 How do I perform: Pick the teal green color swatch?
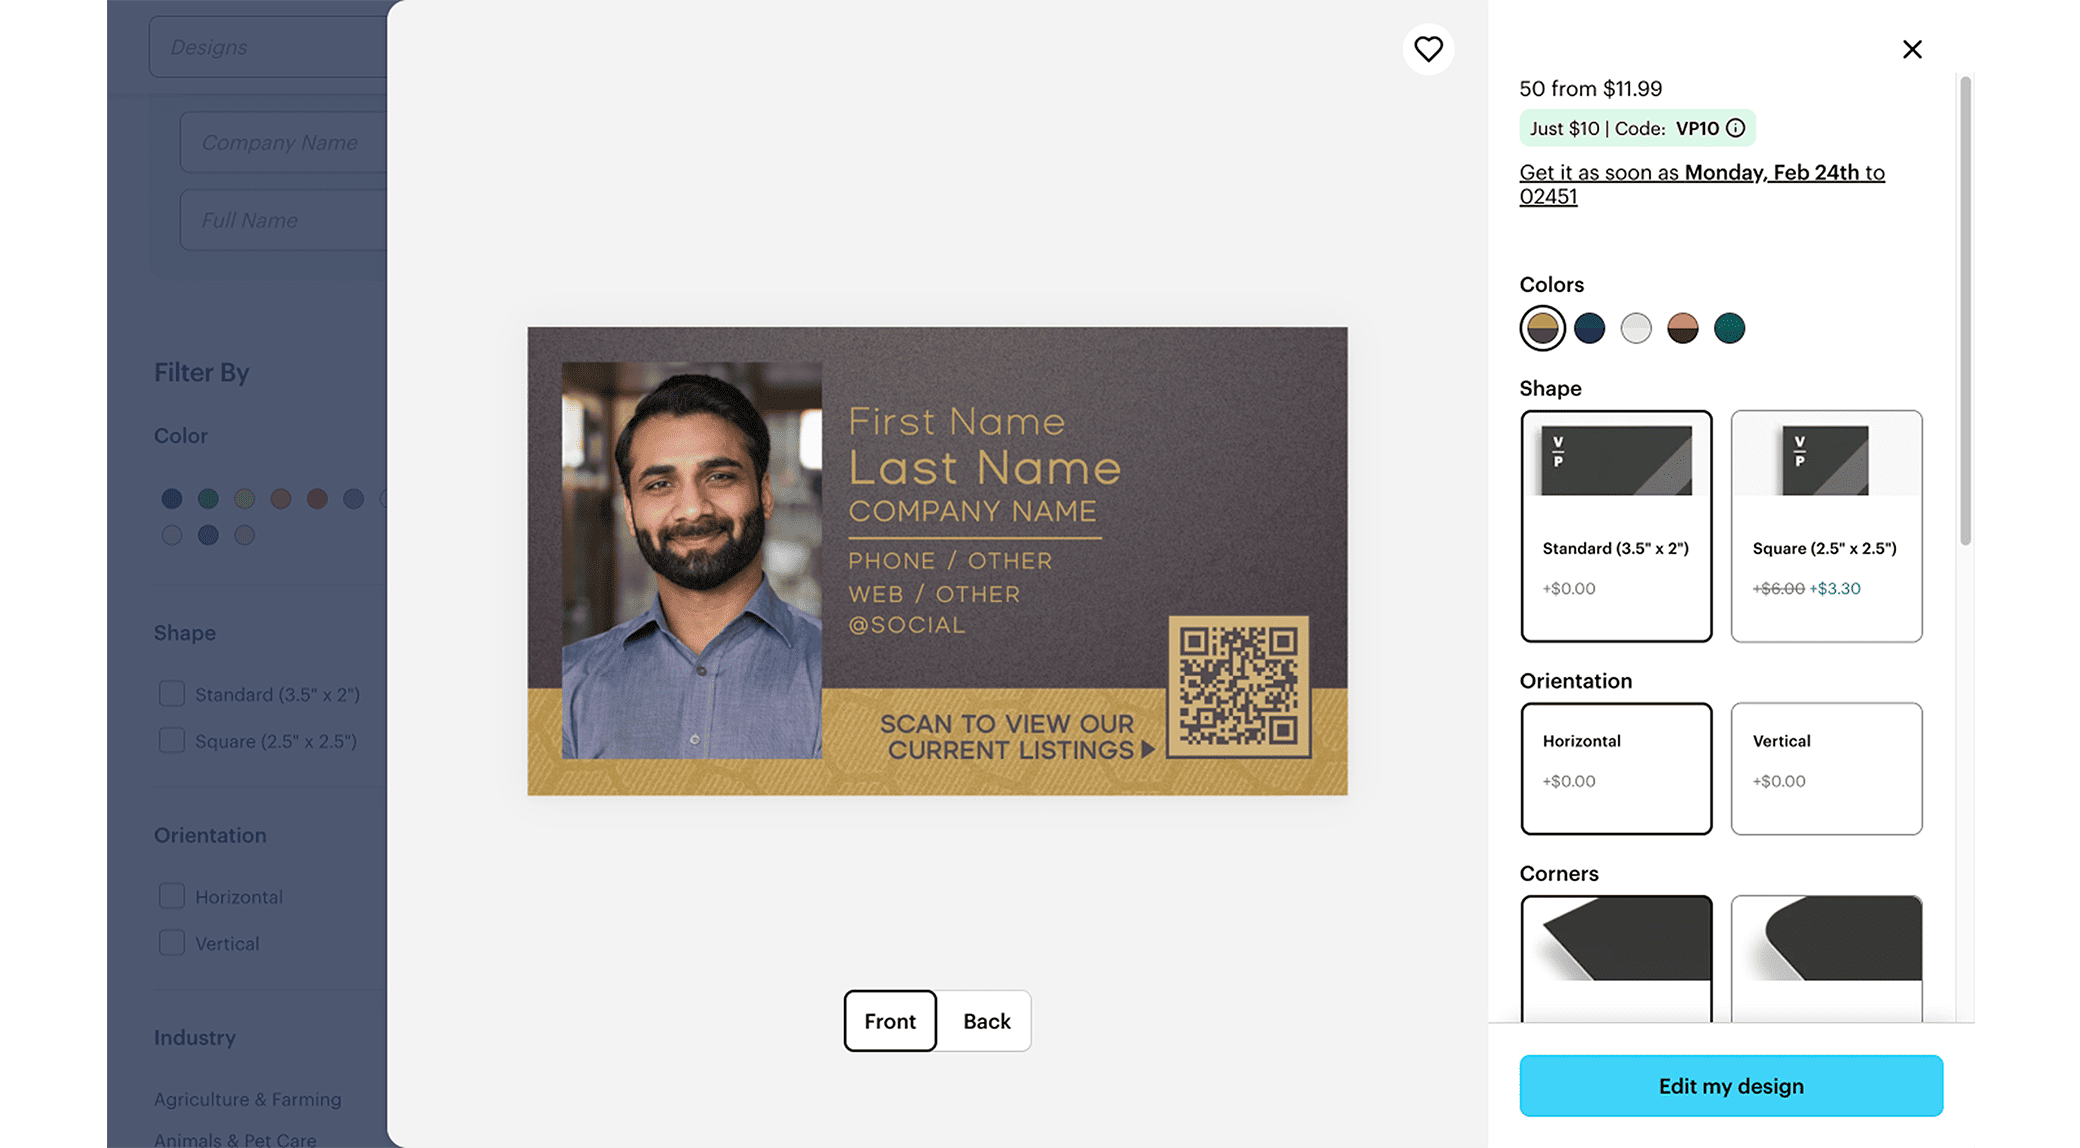coord(1729,328)
